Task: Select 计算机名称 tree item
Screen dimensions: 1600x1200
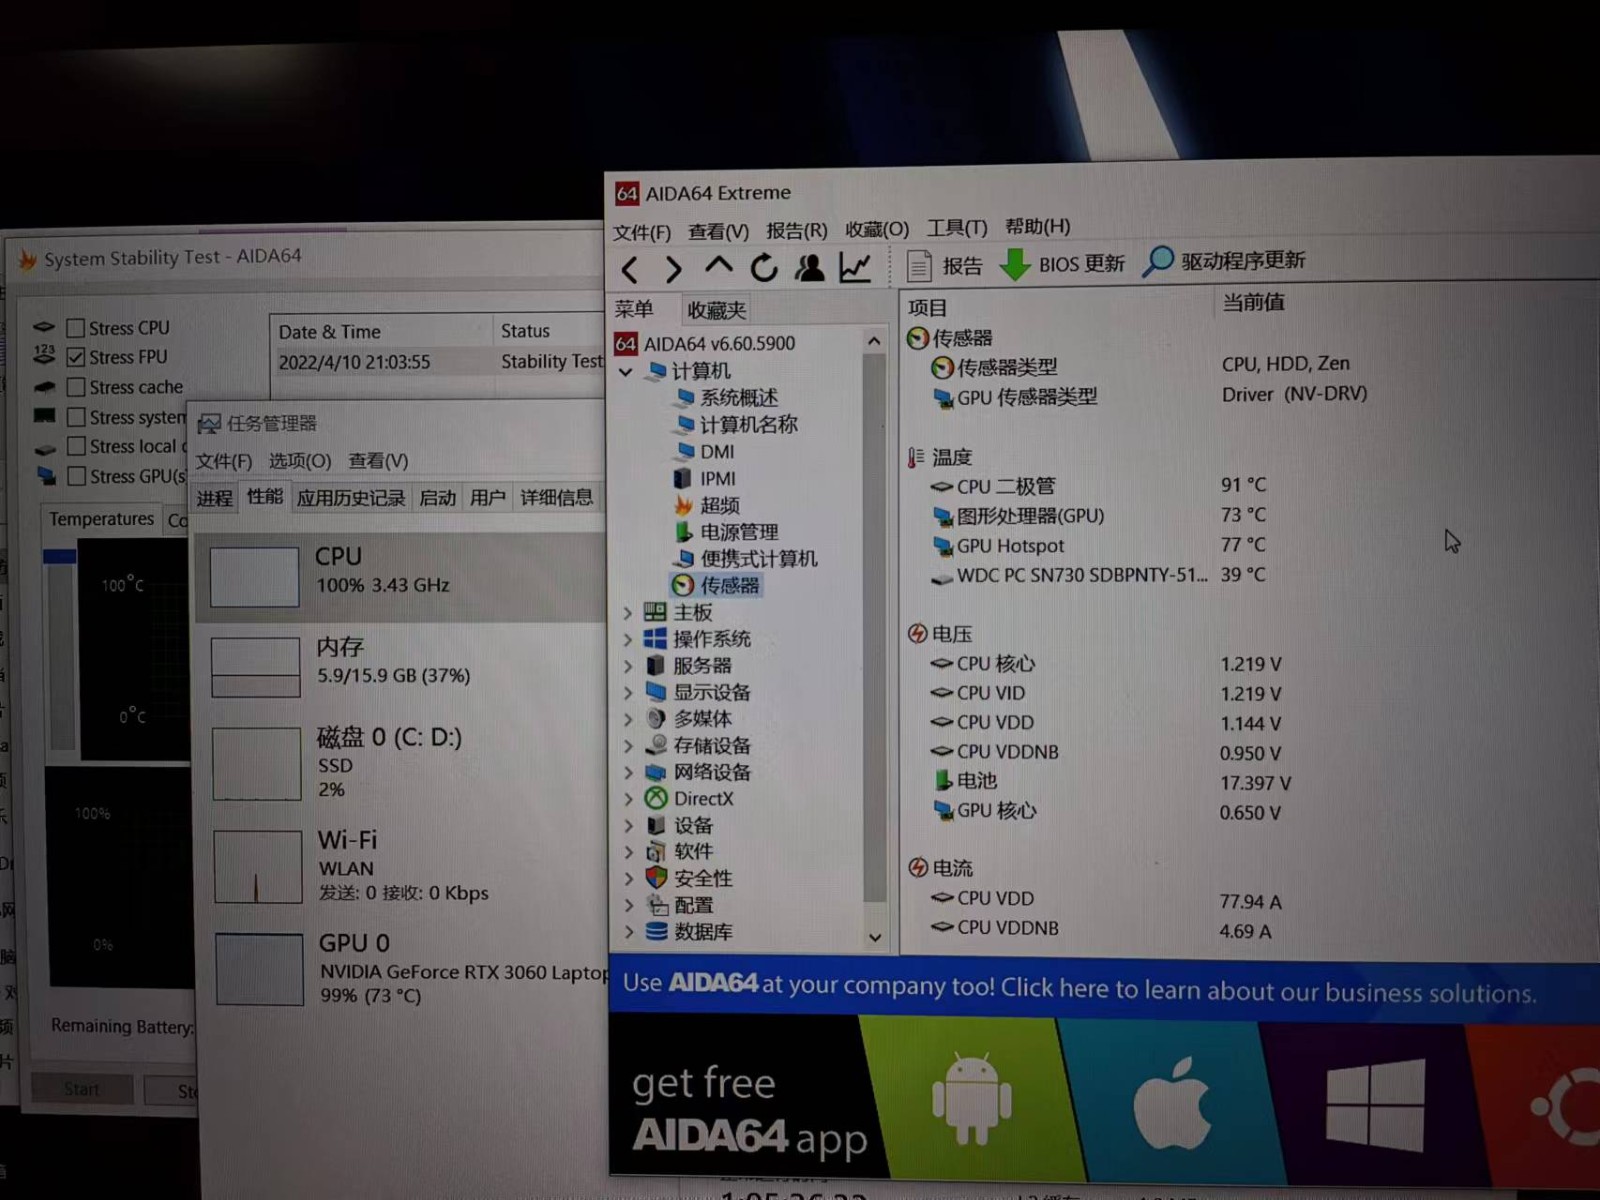Action: click(748, 425)
